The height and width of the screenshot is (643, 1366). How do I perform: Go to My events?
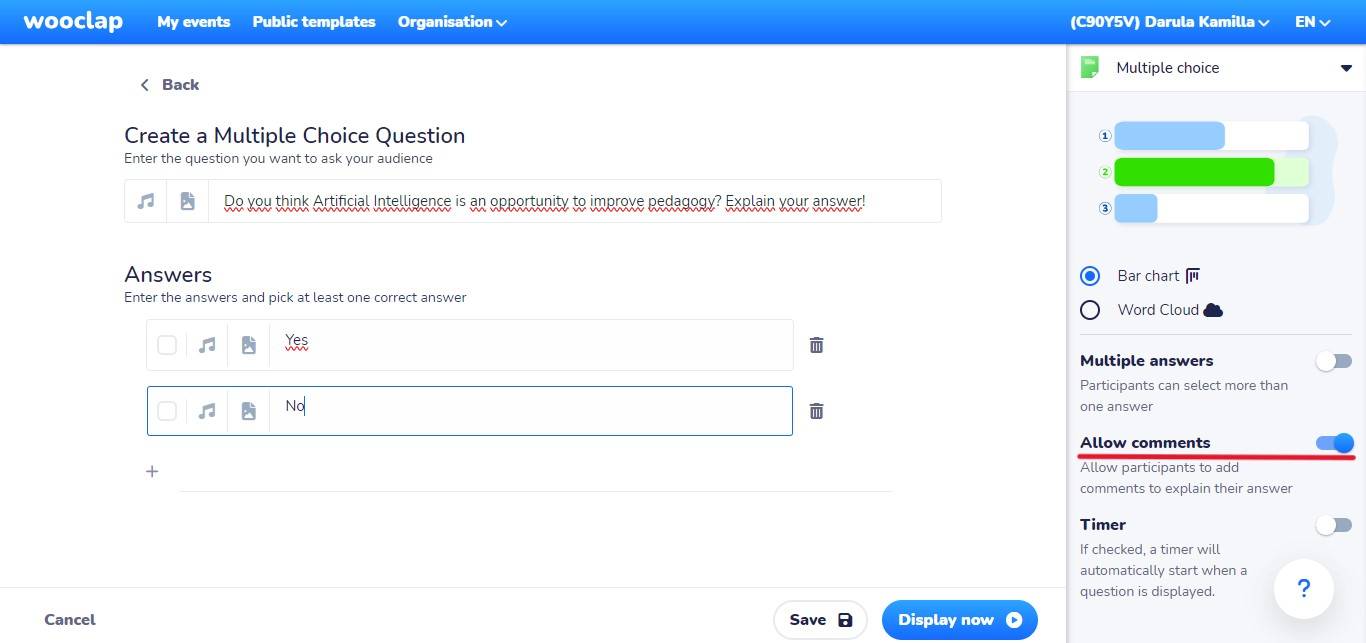pyautogui.click(x=194, y=22)
